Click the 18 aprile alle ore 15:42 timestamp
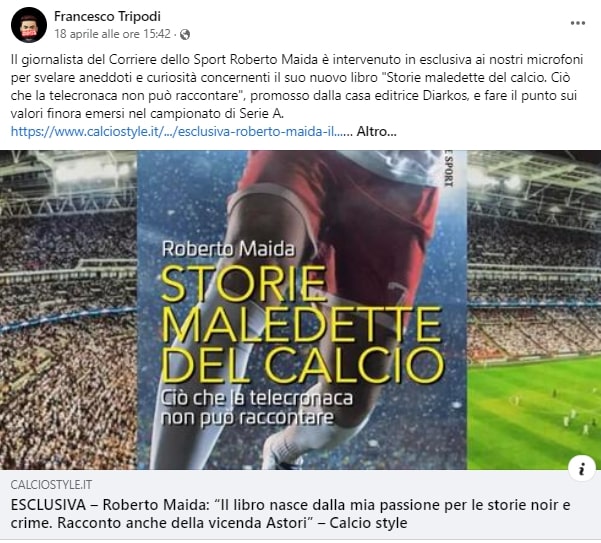This screenshot has width=601, height=543. click(x=112, y=34)
